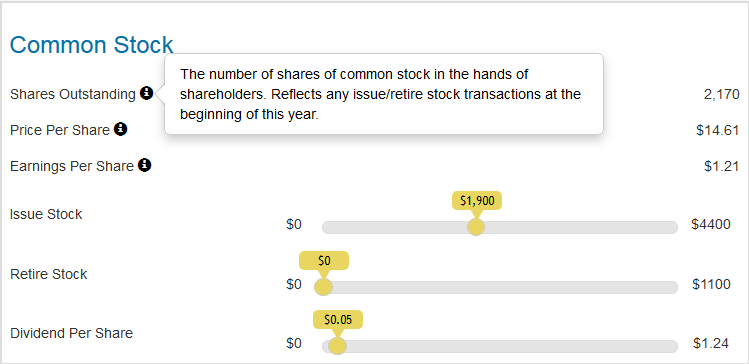Click the Price Per Share label
The height and width of the screenshot is (364, 749).
point(60,130)
